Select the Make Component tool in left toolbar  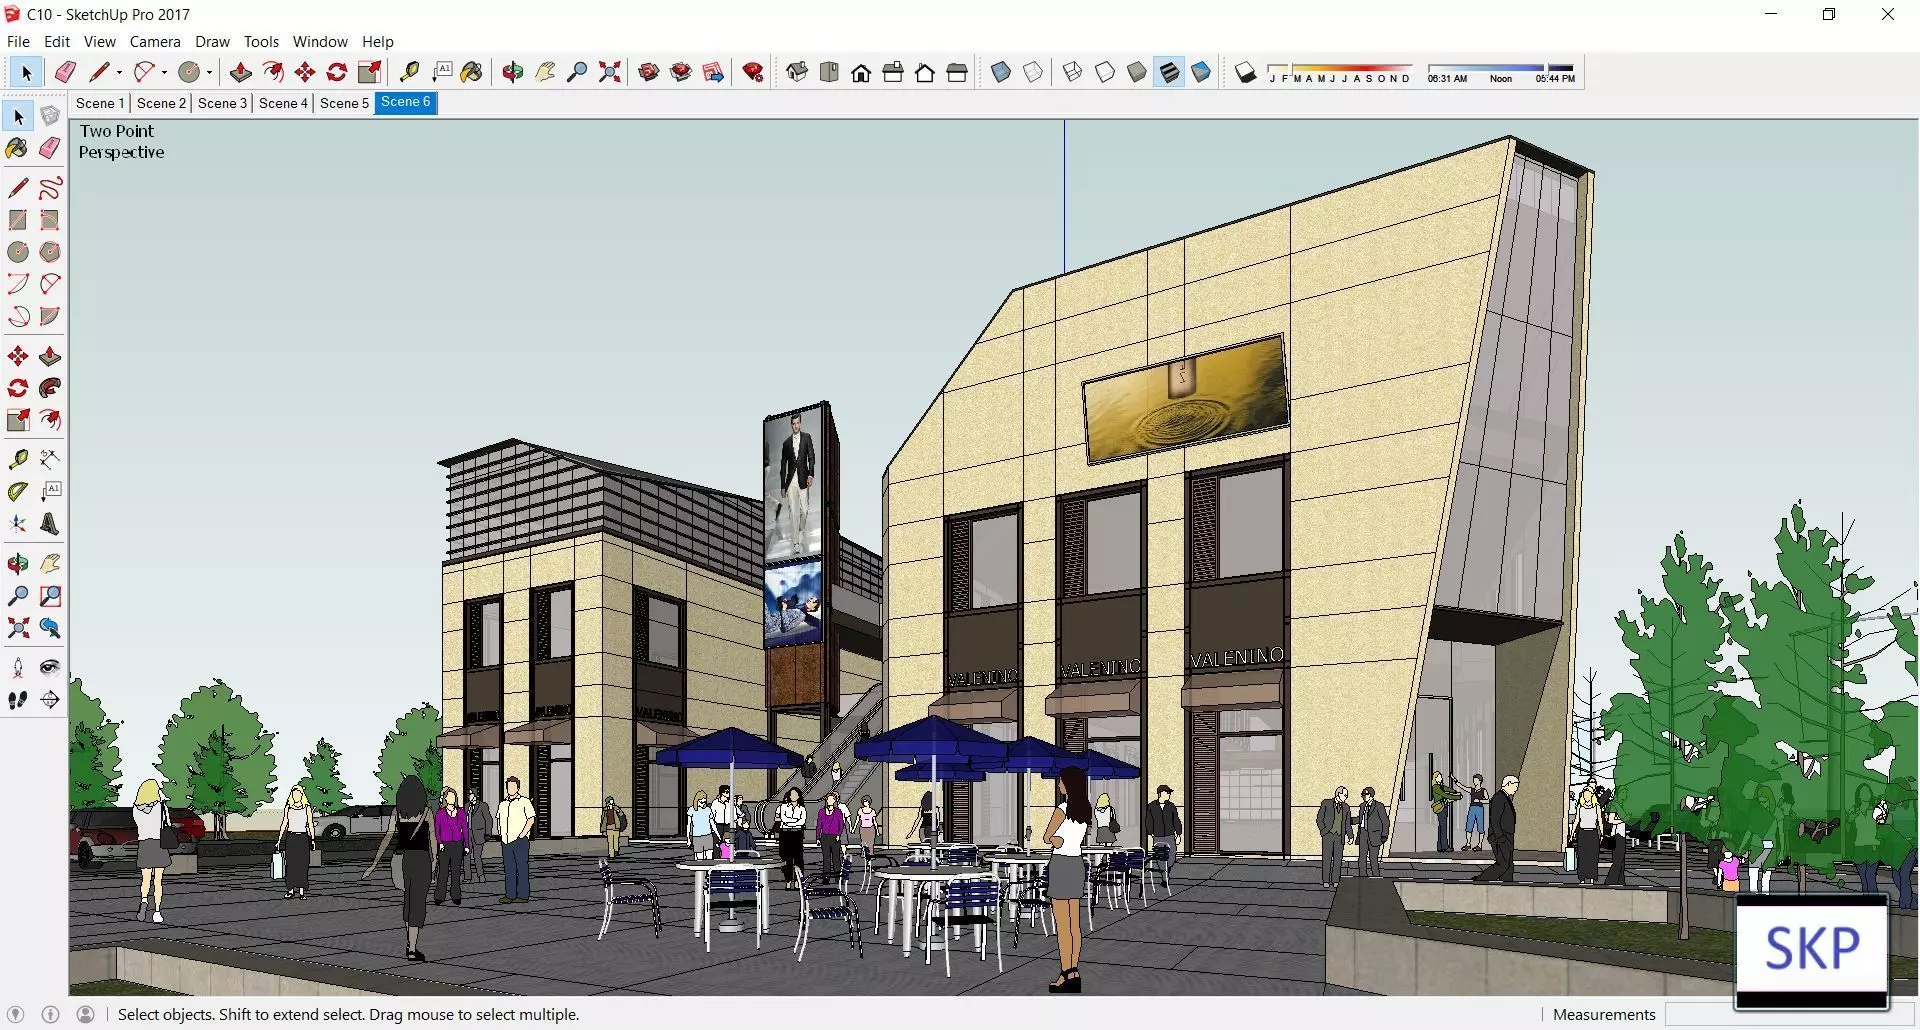[50, 116]
